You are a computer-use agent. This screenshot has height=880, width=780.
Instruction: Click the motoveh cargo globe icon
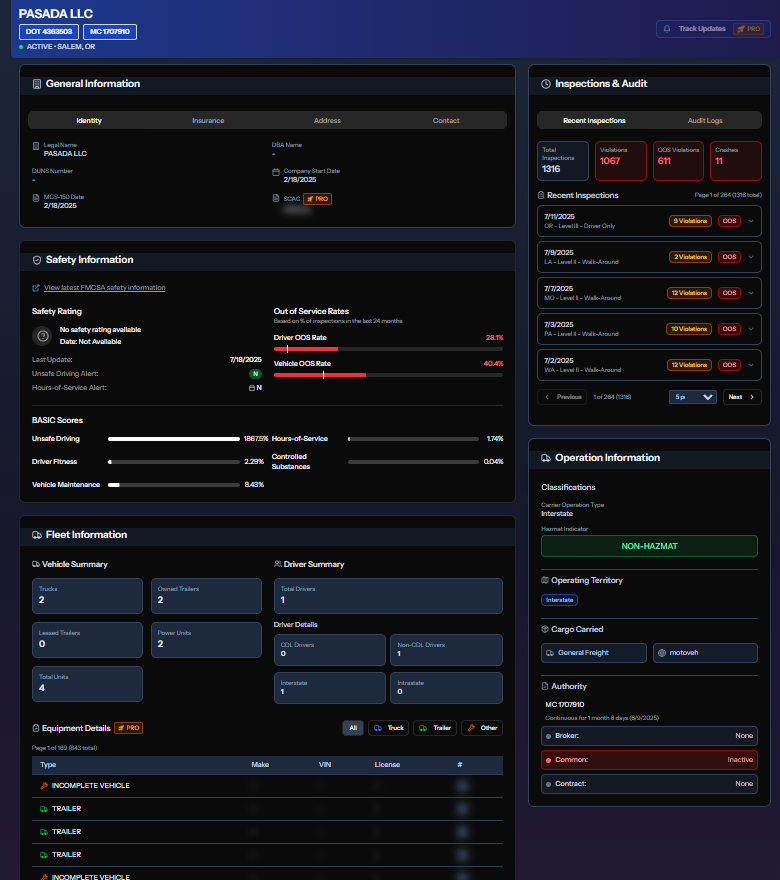pyautogui.click(x=662, y=653)
